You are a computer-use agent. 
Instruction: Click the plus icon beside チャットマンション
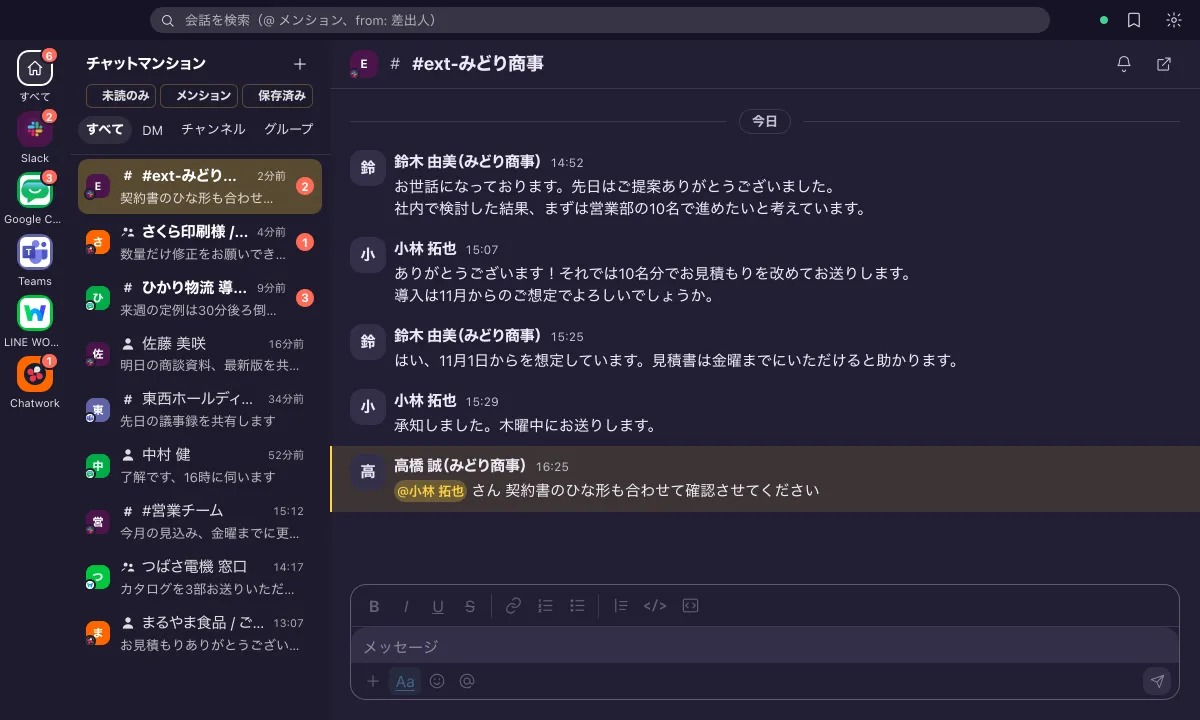pyautogui.click(x=299, y=64)
